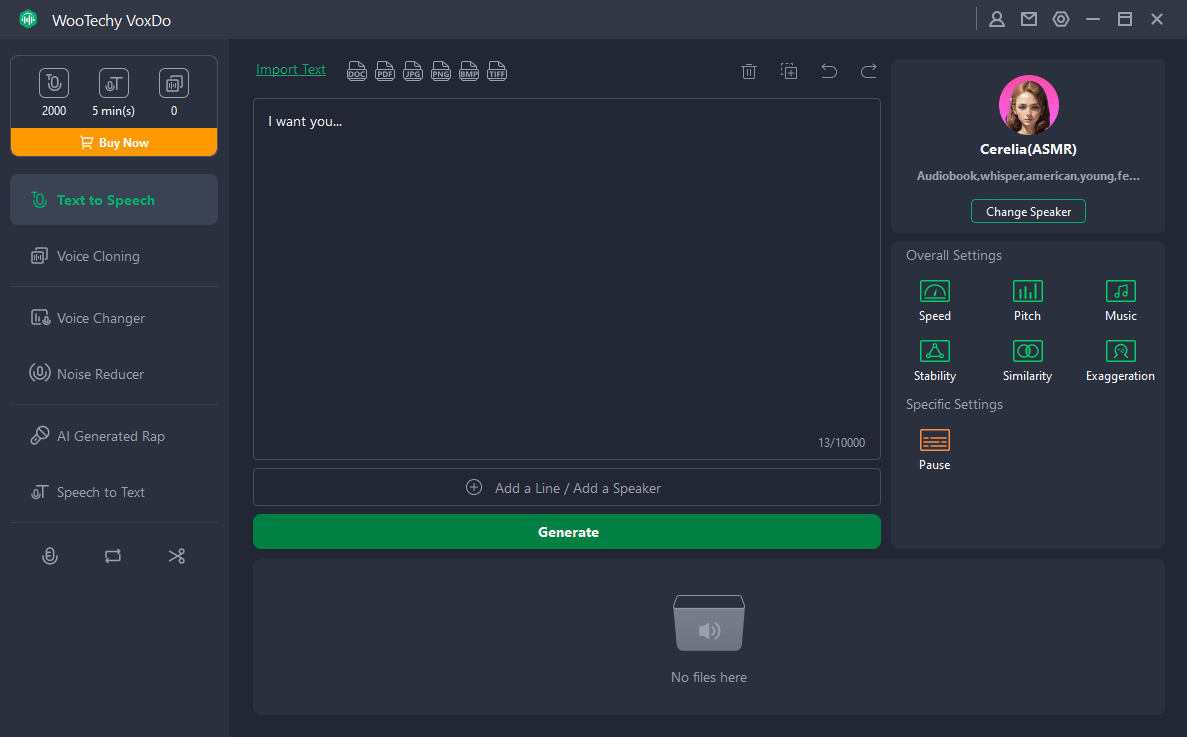Open the Voice Changer section
The width and height of the screenshot is (1187, 737).
click(x=100, y=318)
